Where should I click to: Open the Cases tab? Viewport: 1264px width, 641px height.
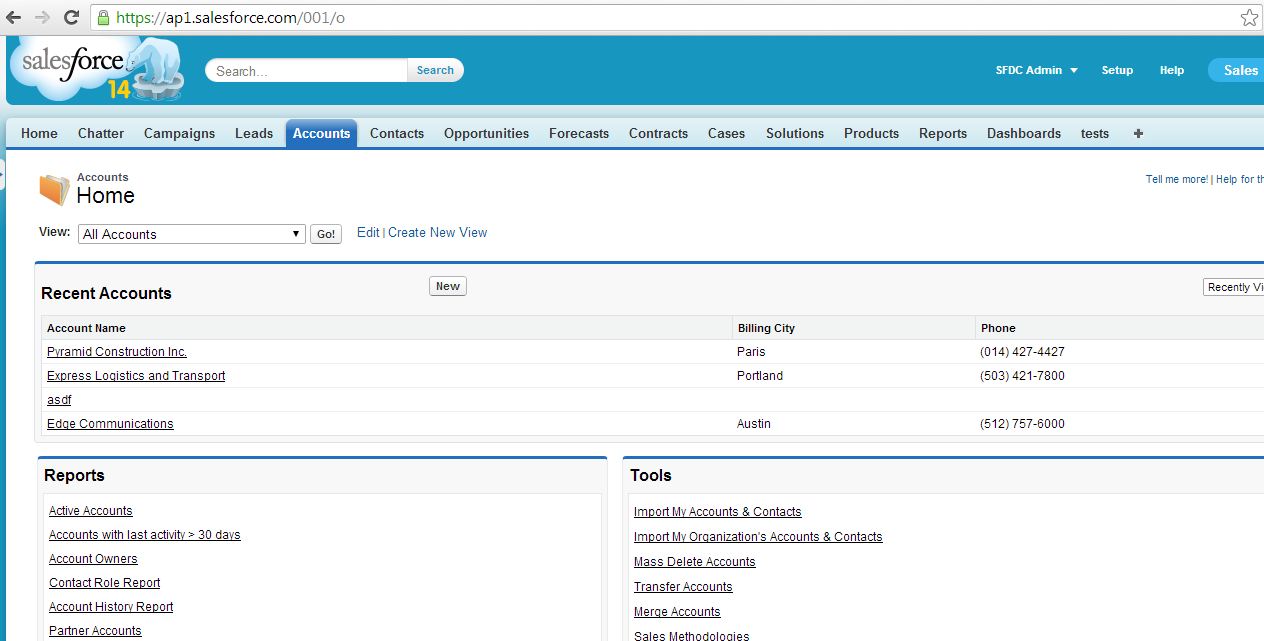pyautogui.click(x=726, y=133)
